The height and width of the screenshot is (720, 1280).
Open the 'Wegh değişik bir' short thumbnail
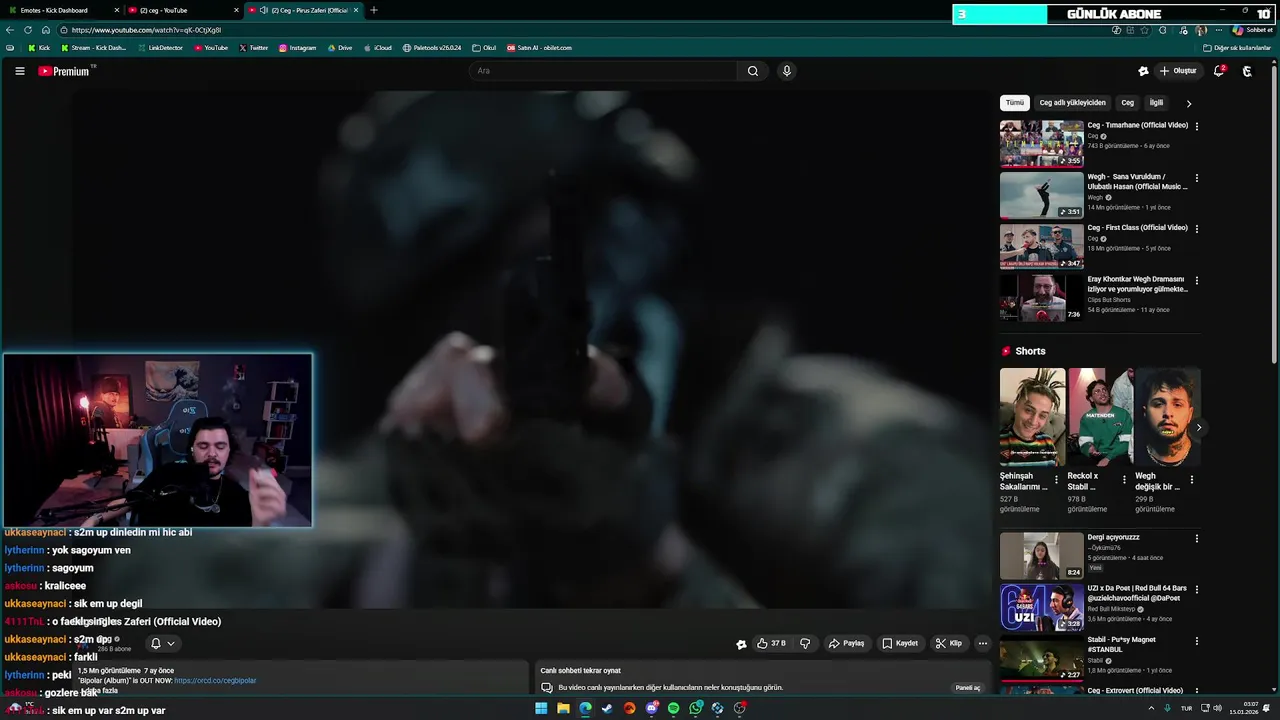click(1168, 417)
